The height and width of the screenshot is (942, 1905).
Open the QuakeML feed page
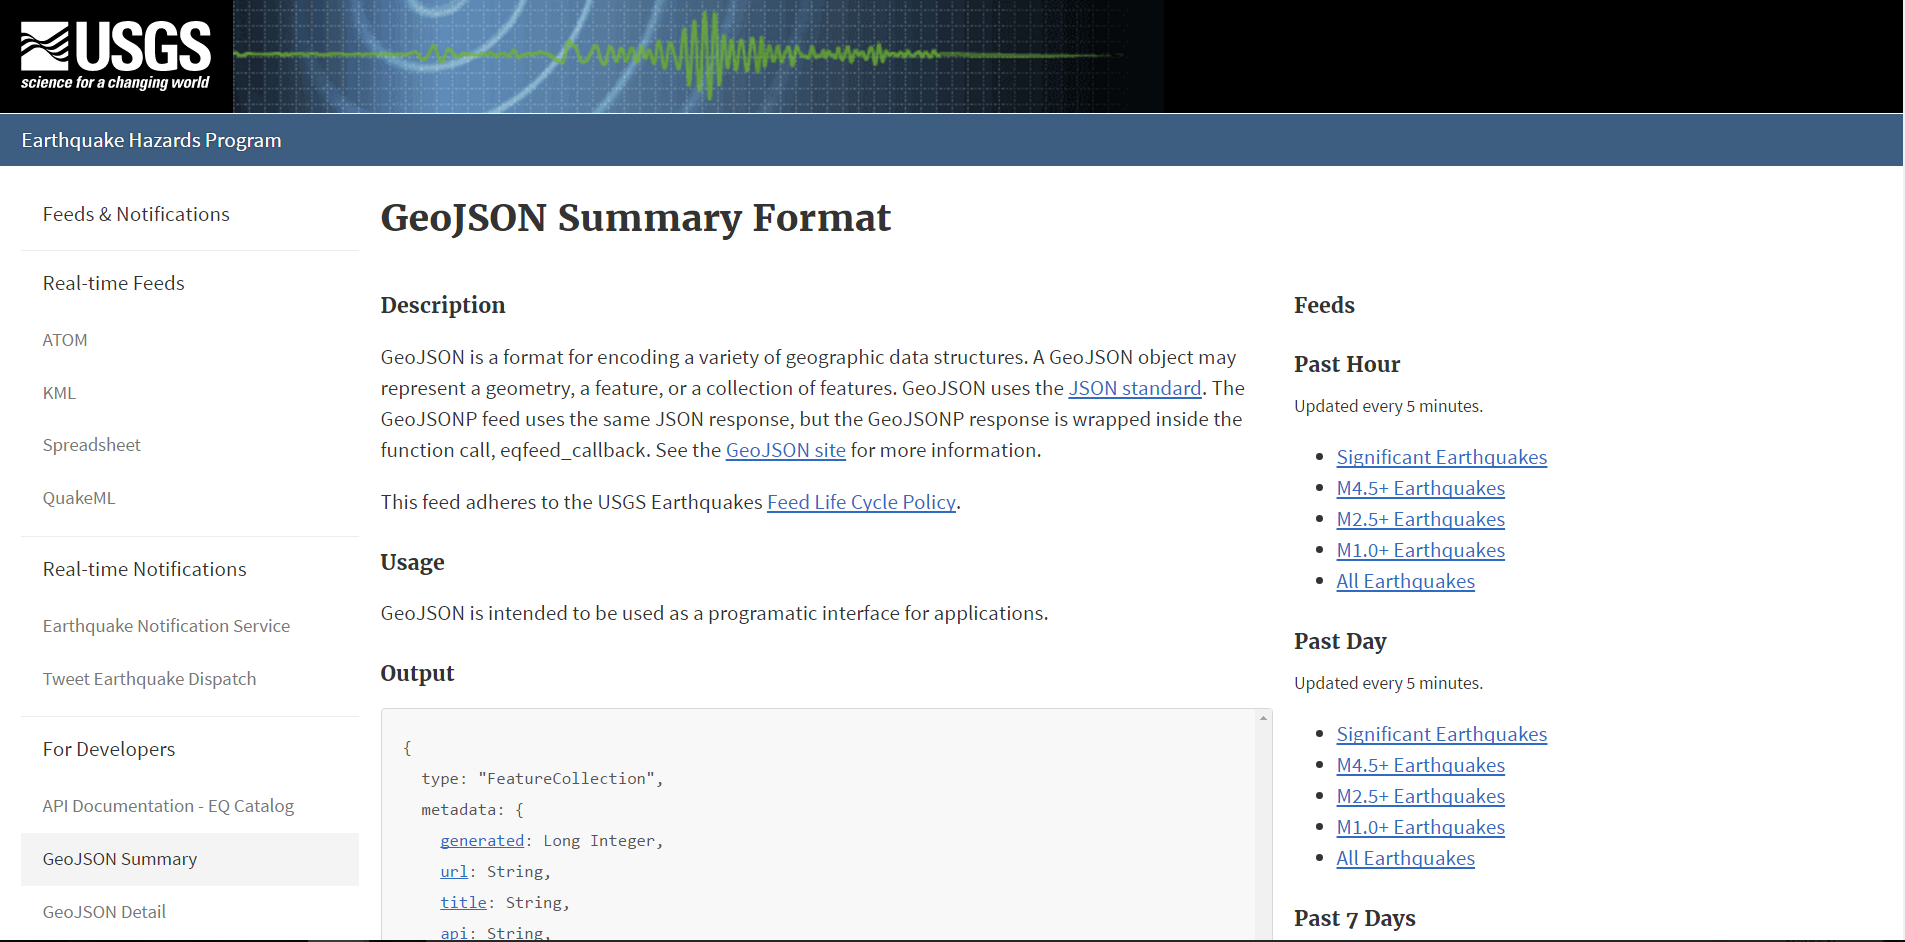coord(78,497)
